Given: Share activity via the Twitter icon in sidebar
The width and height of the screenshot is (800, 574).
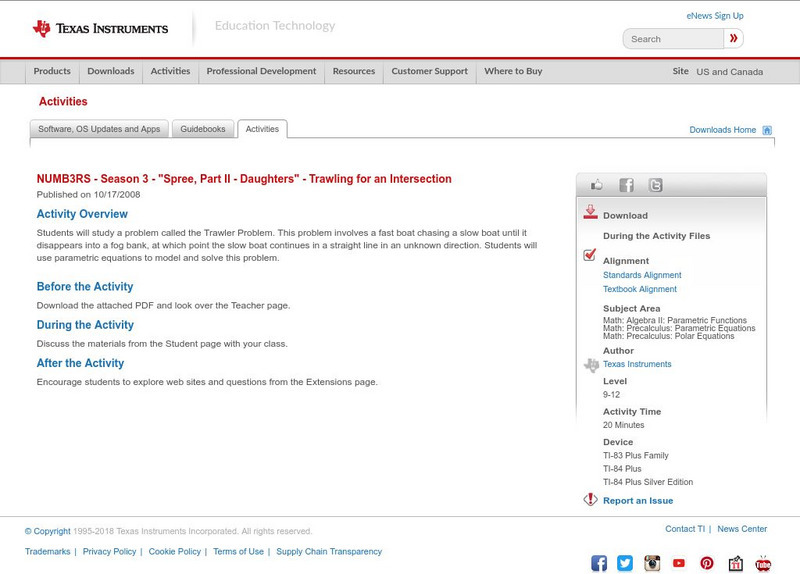Looking at the screenshot, I should 656,185.
